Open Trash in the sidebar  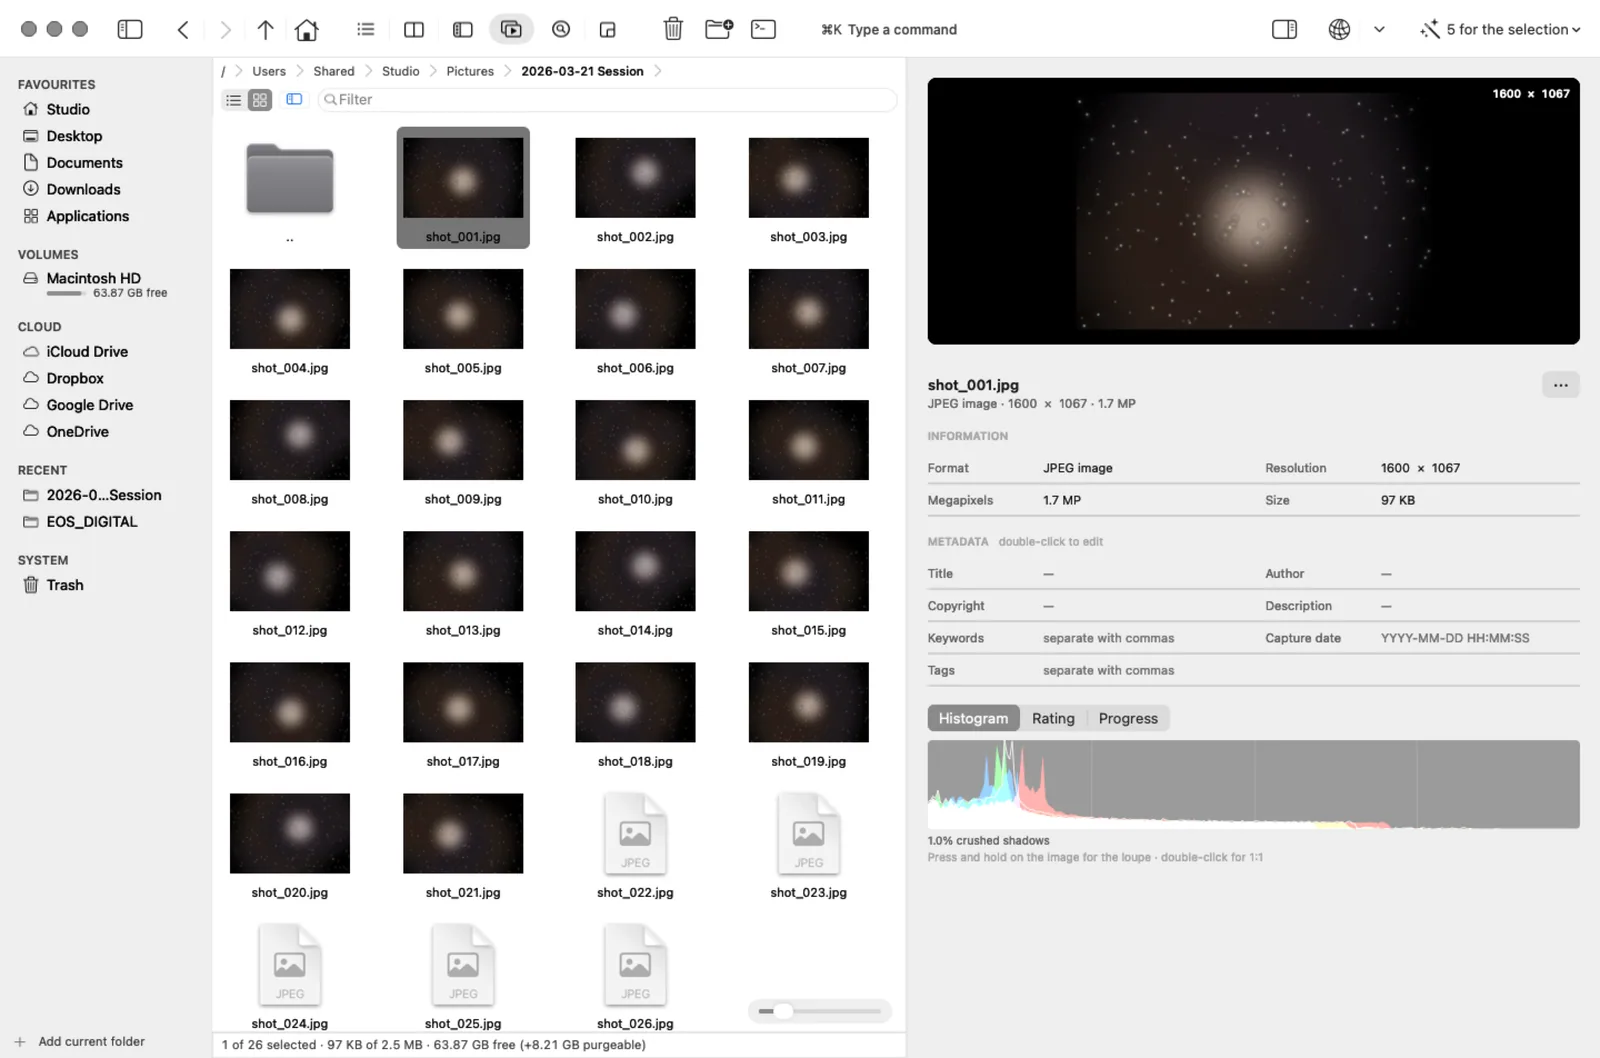tap(65, 585)
